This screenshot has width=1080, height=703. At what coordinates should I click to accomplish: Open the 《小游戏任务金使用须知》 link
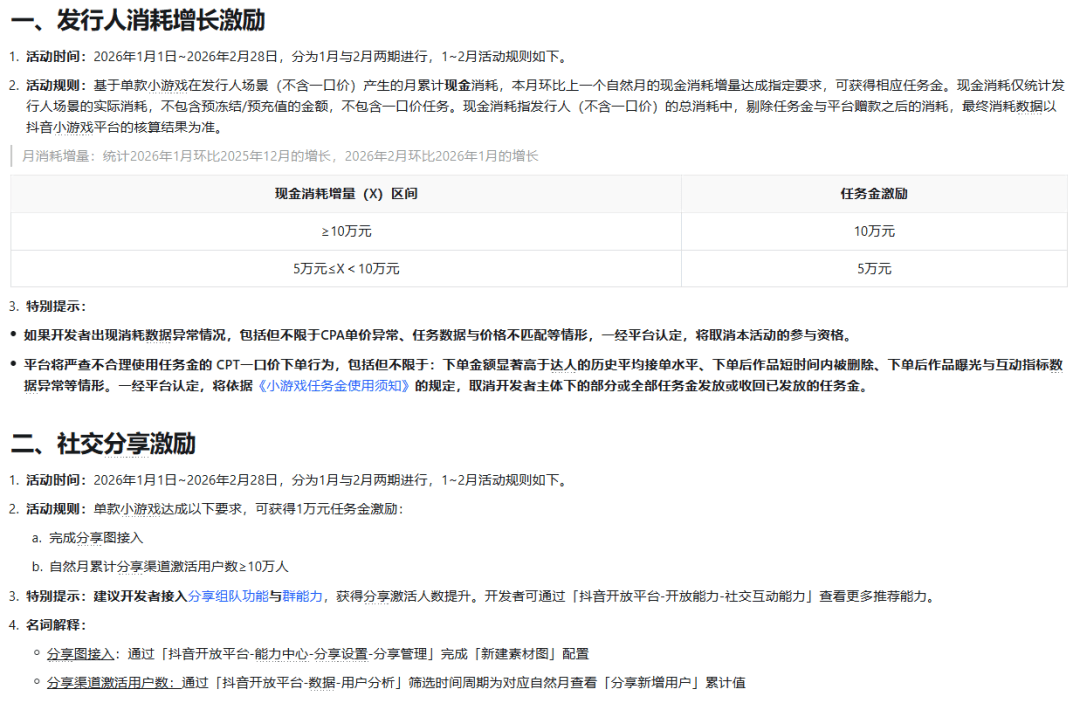click(334, 386)
